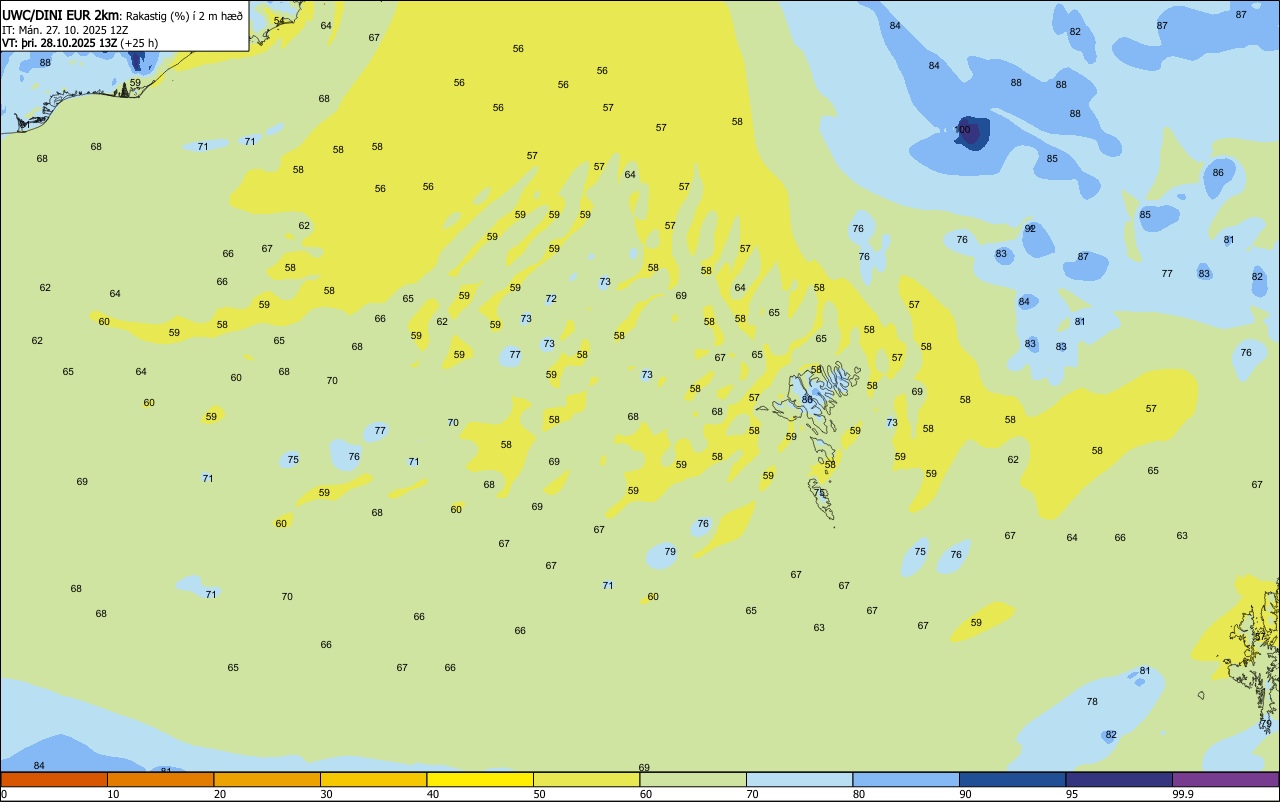Click the 30 legend tick label
Screen dimensions: 1280x802
[x=326, y=794]
